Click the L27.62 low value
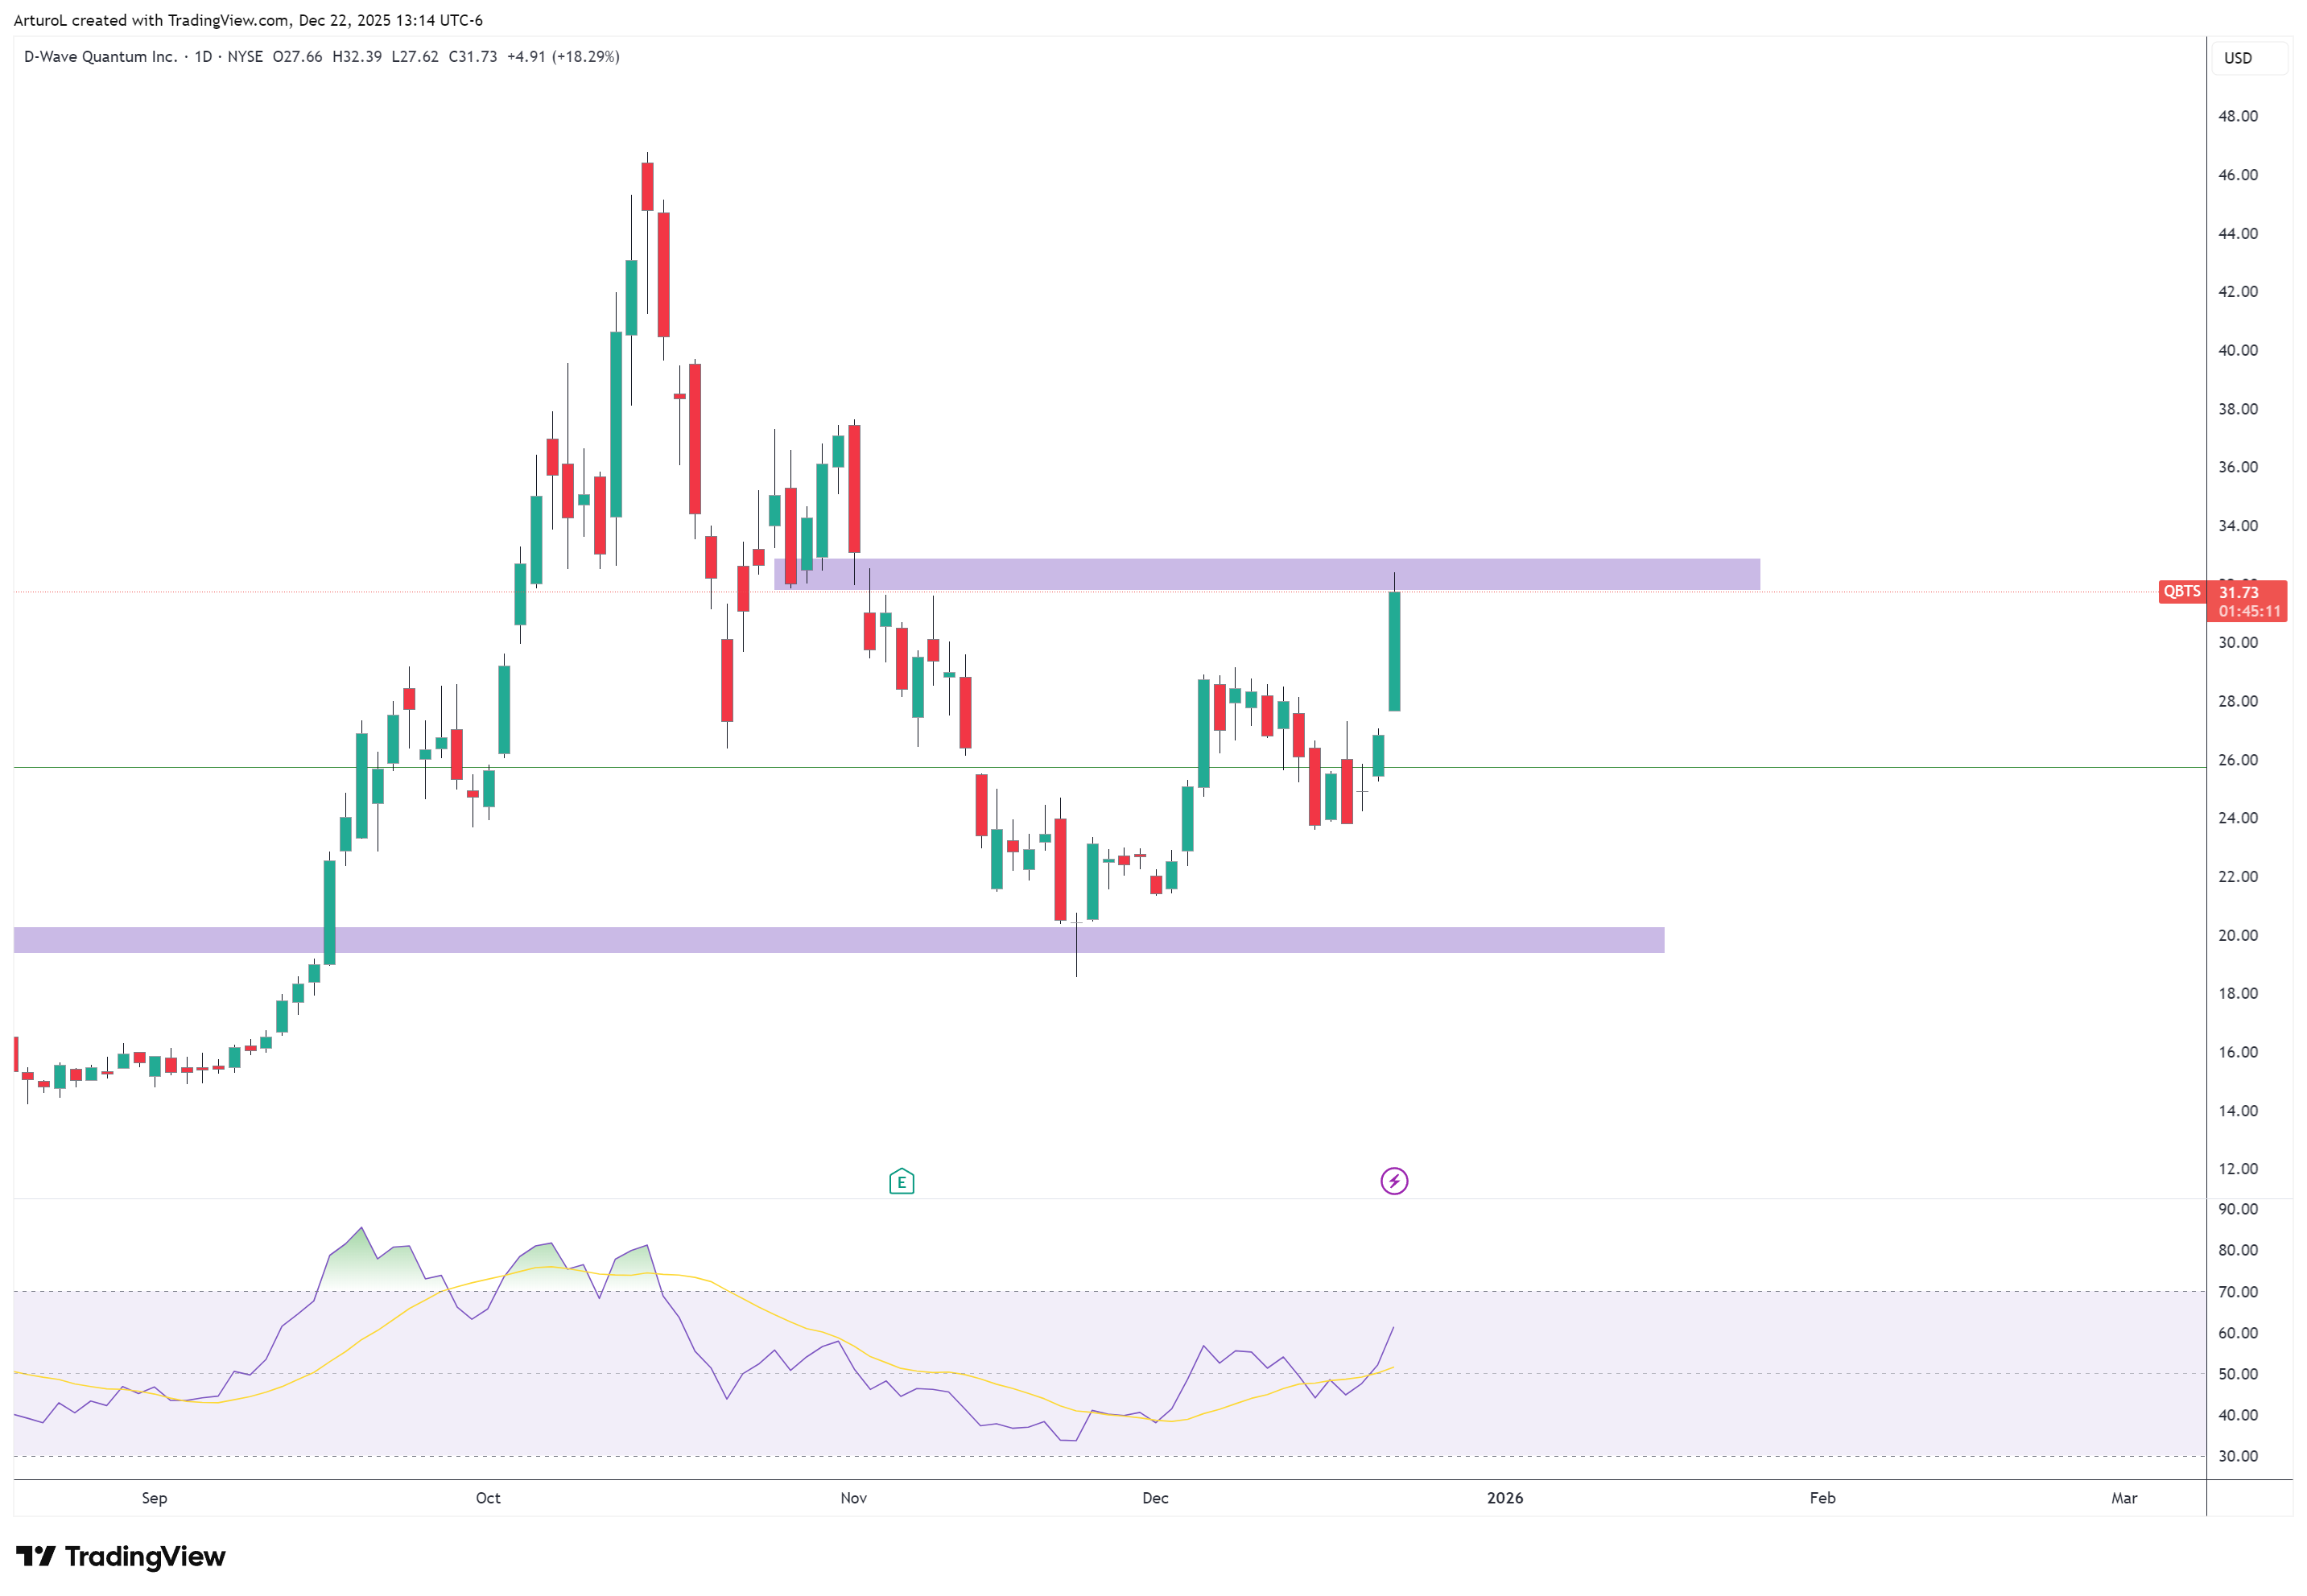 [x=415, y=57]
